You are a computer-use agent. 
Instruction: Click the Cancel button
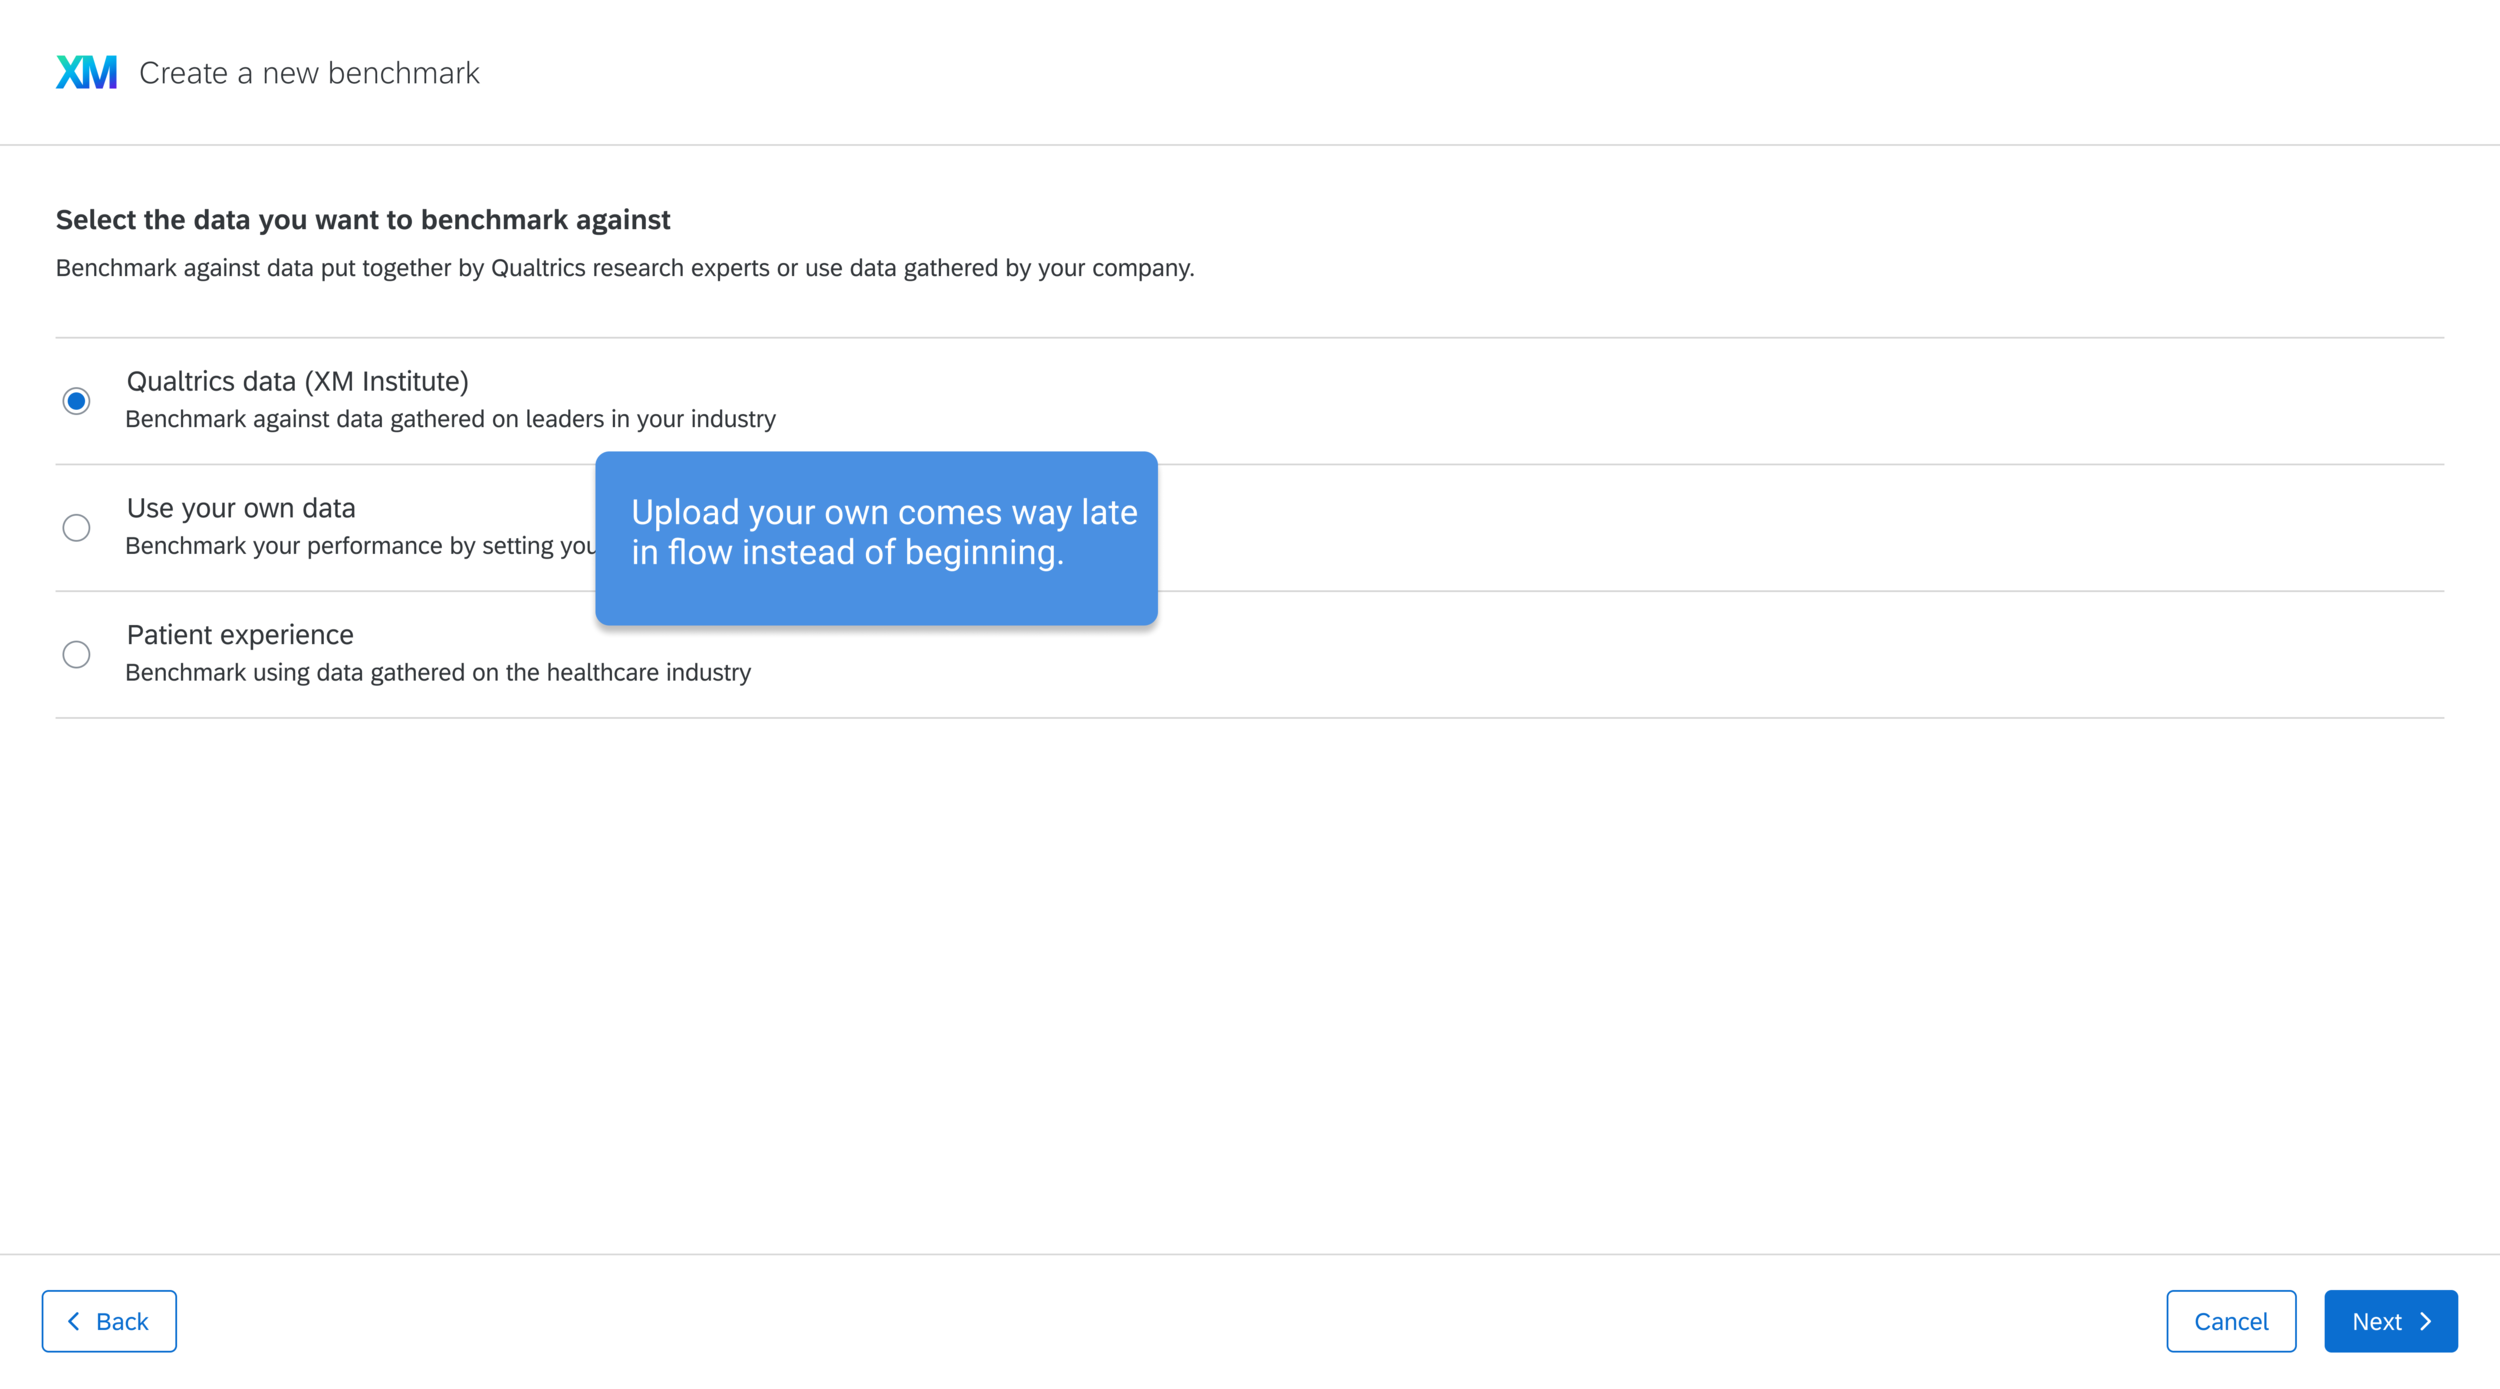click(x=2230, y=1321)
